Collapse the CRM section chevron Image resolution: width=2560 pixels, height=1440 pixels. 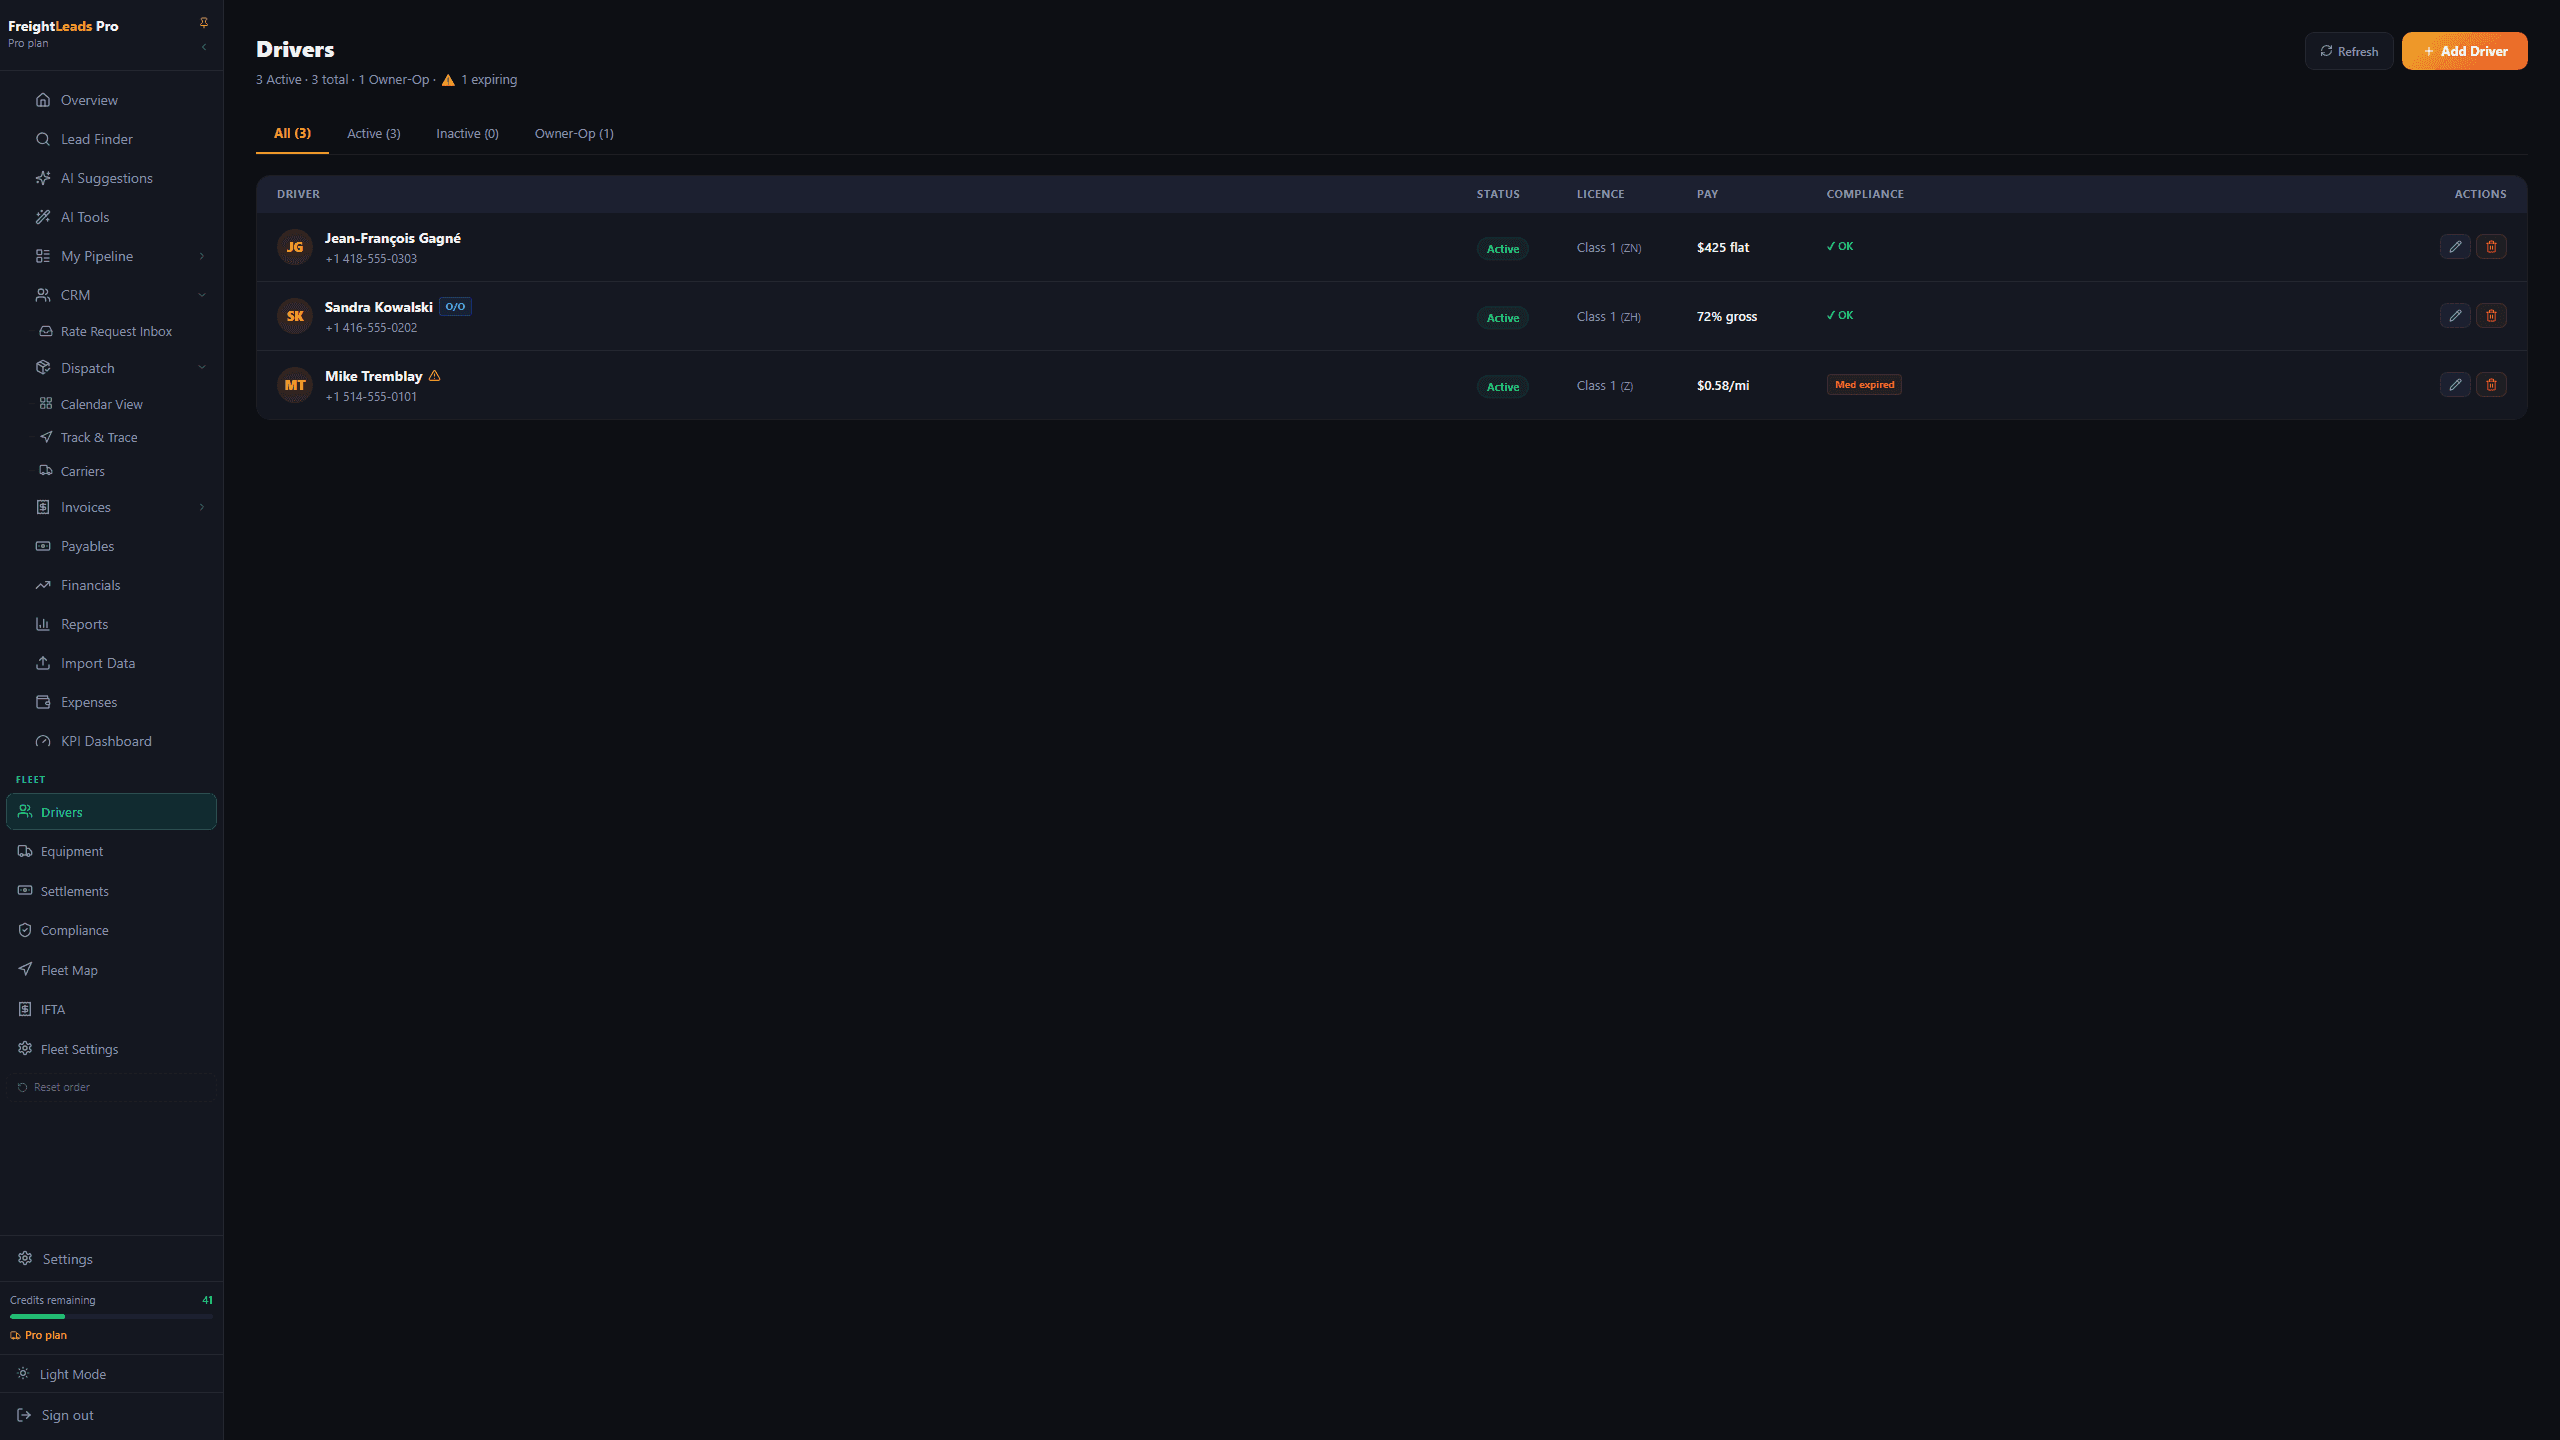(202, 295)
